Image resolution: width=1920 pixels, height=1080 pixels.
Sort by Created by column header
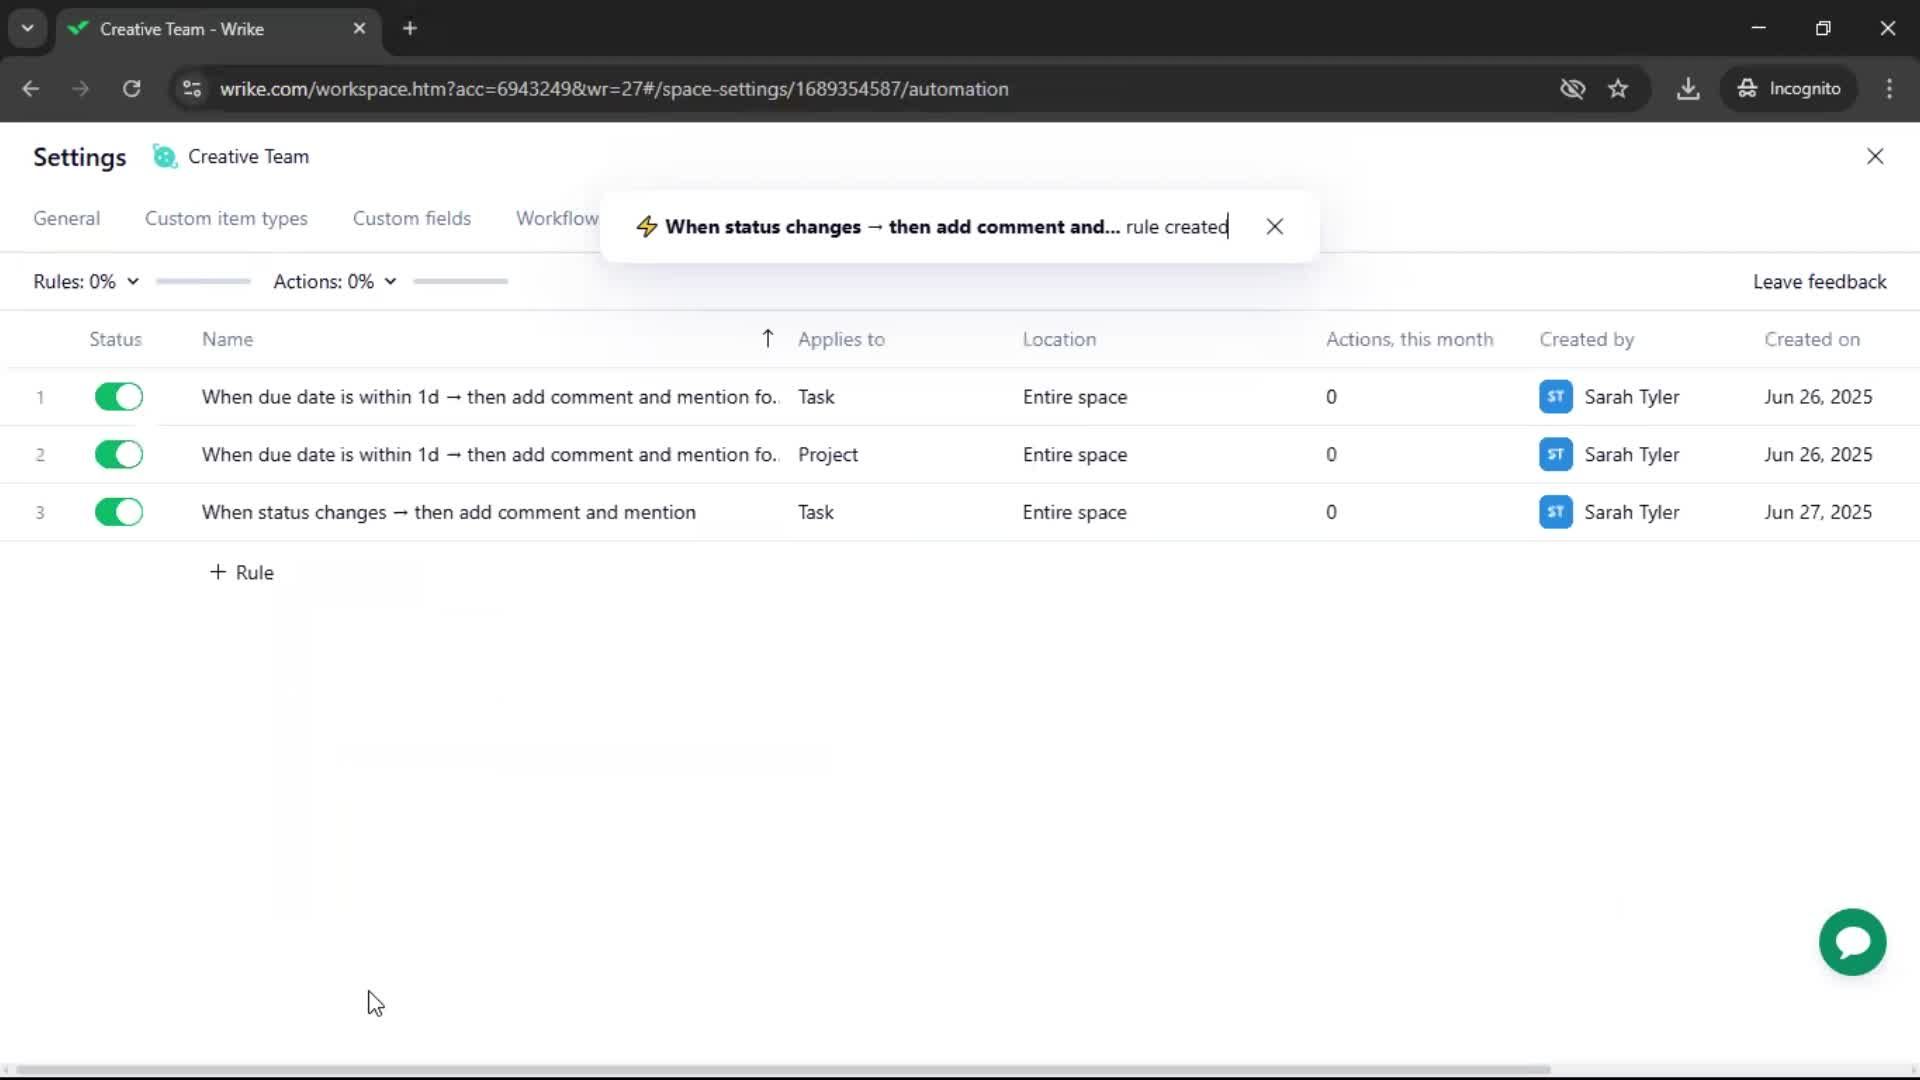coord(1586,339)
